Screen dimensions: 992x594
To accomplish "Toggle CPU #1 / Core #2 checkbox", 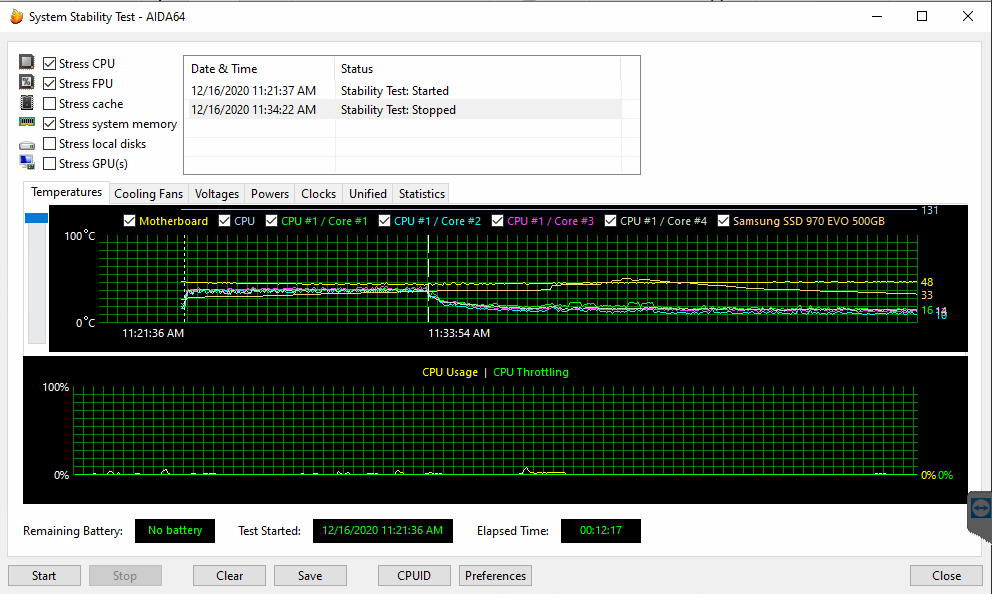I will pos(384,221).
